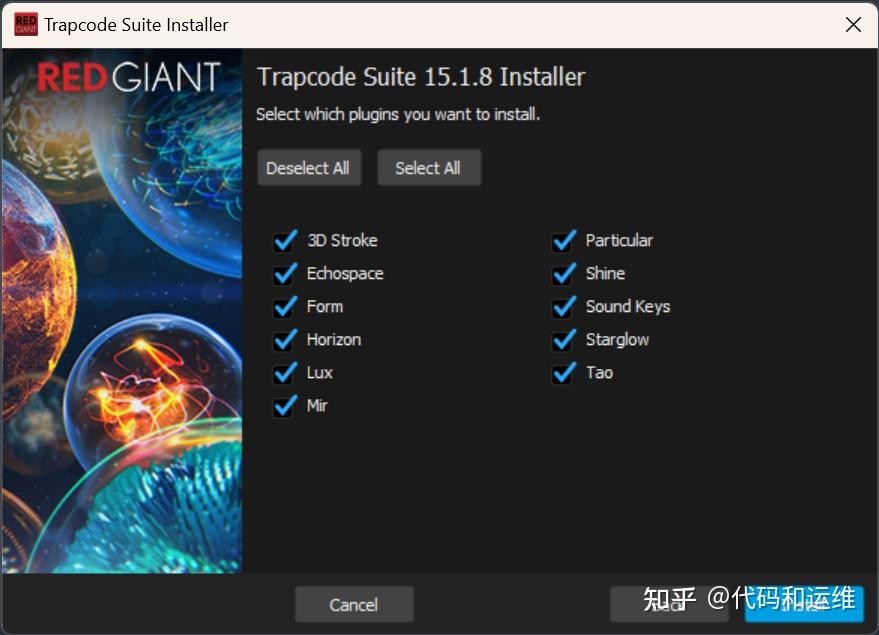Uncheck the Horizon plugin
Viewport: 879px width, 635px height.
(285, 339)
